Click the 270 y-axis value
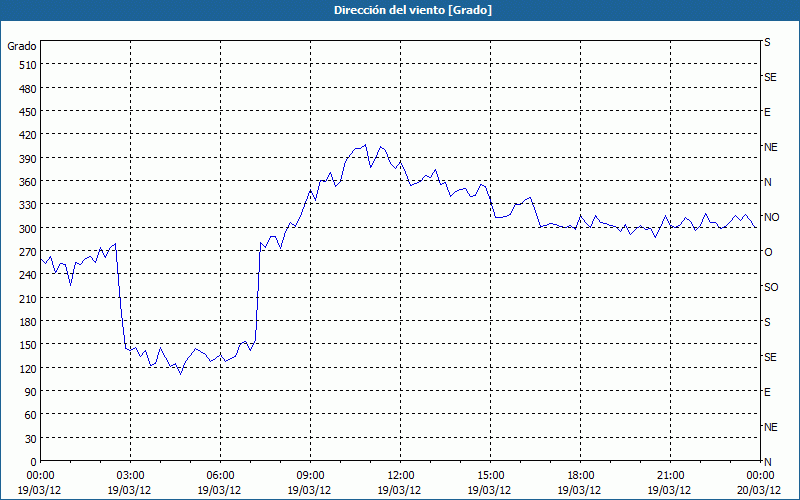 click(29, 252)
